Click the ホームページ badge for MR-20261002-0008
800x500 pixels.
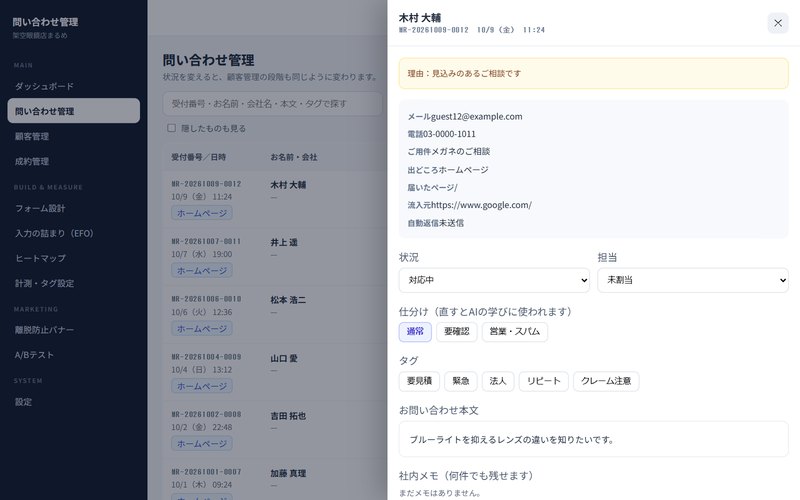click(x=202, y=444)
